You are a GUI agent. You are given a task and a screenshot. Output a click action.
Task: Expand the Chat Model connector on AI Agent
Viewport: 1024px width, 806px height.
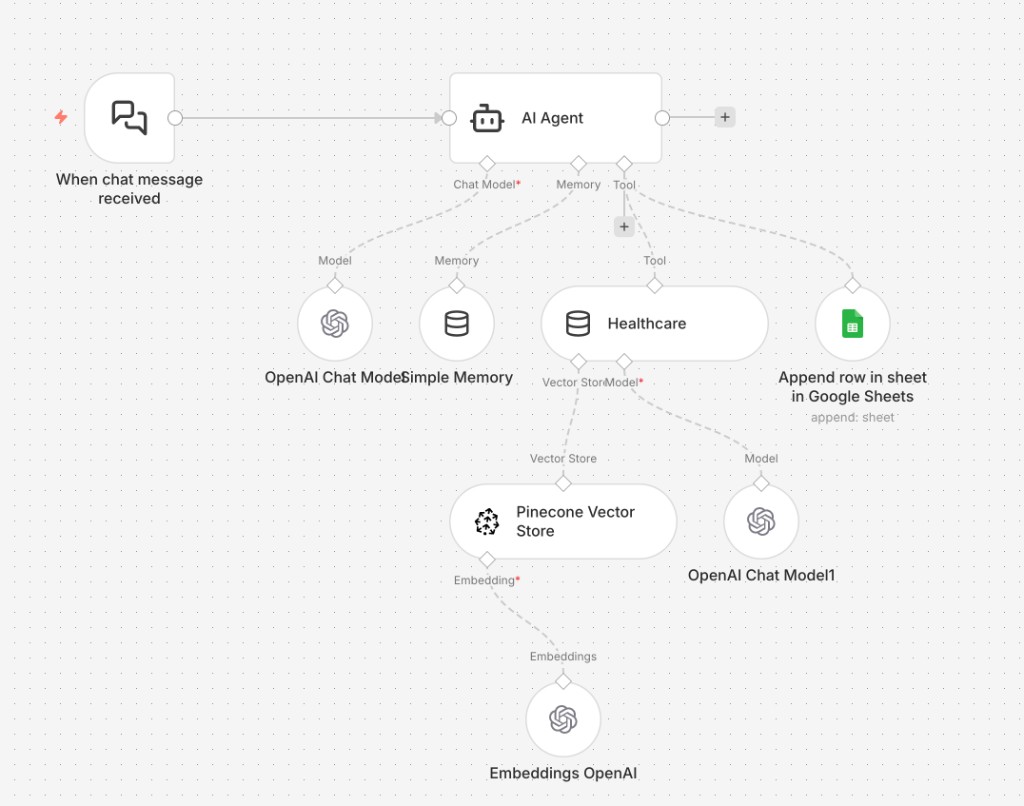[487, 163]
